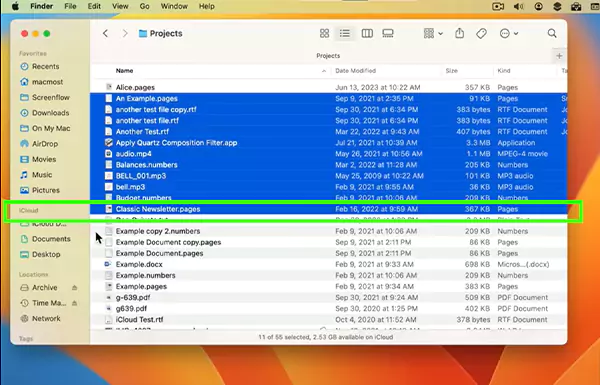Select the iCloud Test.rtf file
Screen dimensions: 600x385
pyautogui.click(x=328, y=320)
